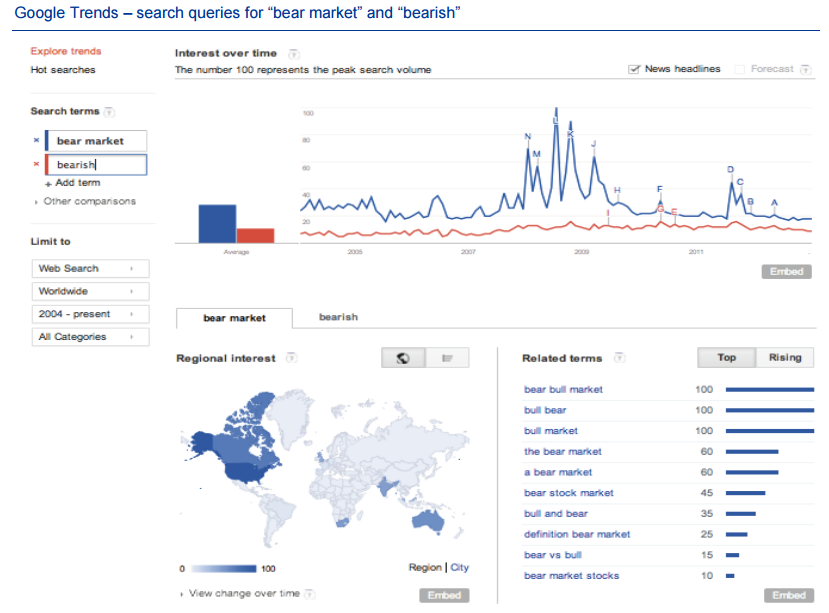Switch regional breakdown to Region

(x=425, y=567)
